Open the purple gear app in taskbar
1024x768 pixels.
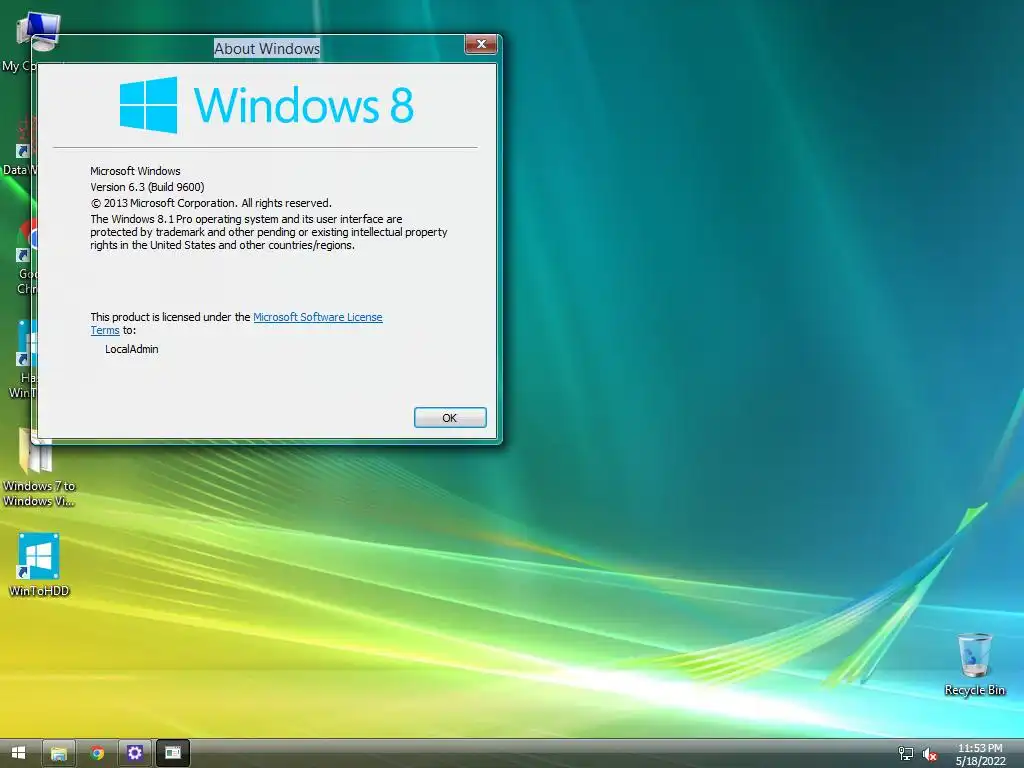click(x=135, y=753)
